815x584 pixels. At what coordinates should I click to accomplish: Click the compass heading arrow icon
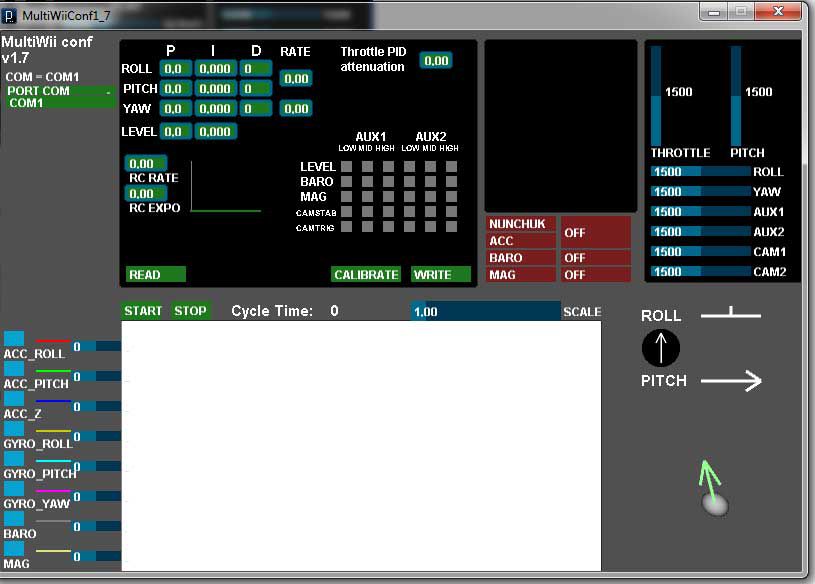click(x=661, y=348)
